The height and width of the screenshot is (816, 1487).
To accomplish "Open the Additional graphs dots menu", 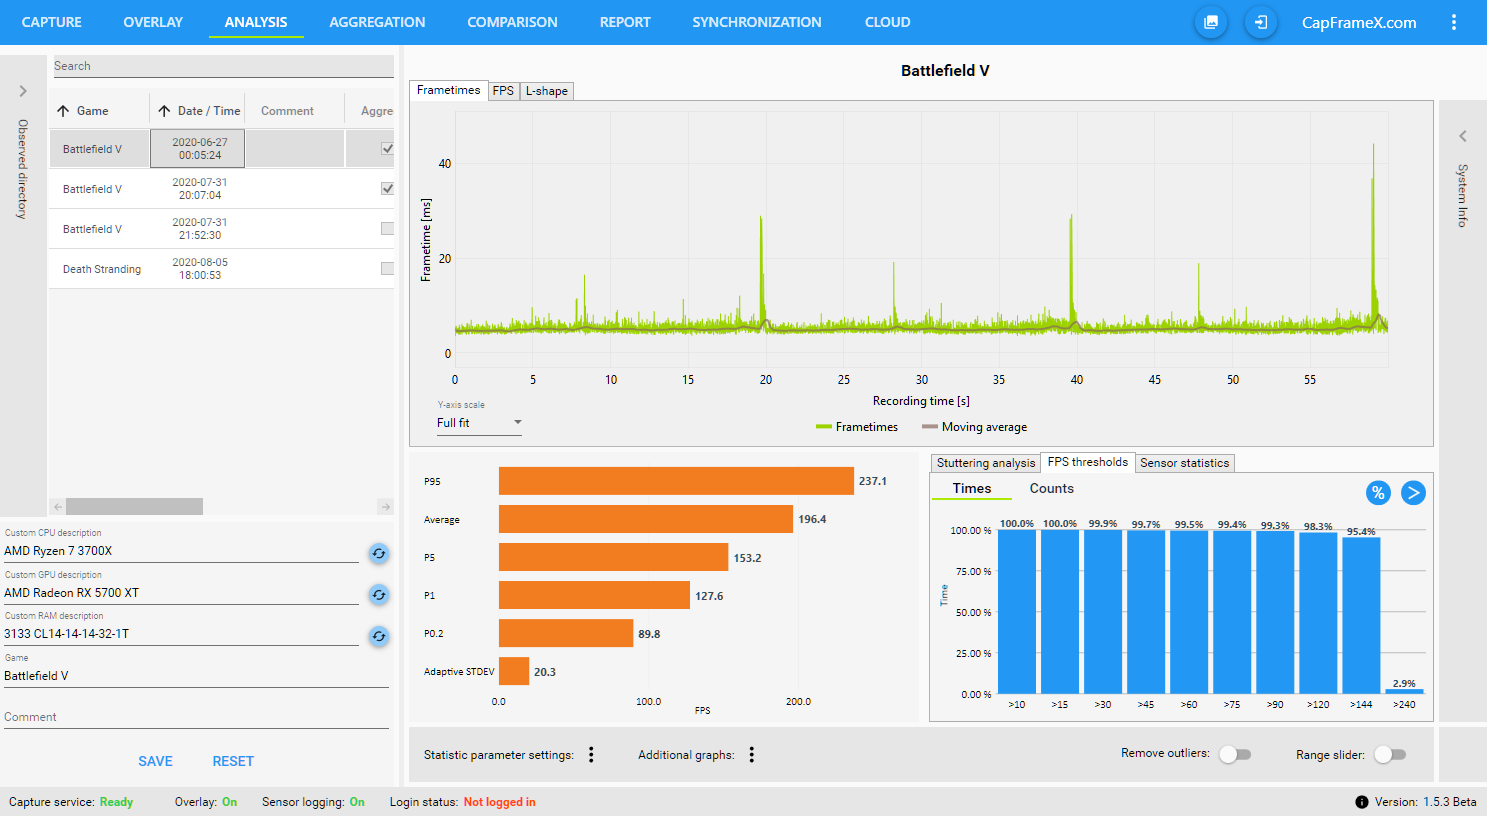I will (751, 755).
